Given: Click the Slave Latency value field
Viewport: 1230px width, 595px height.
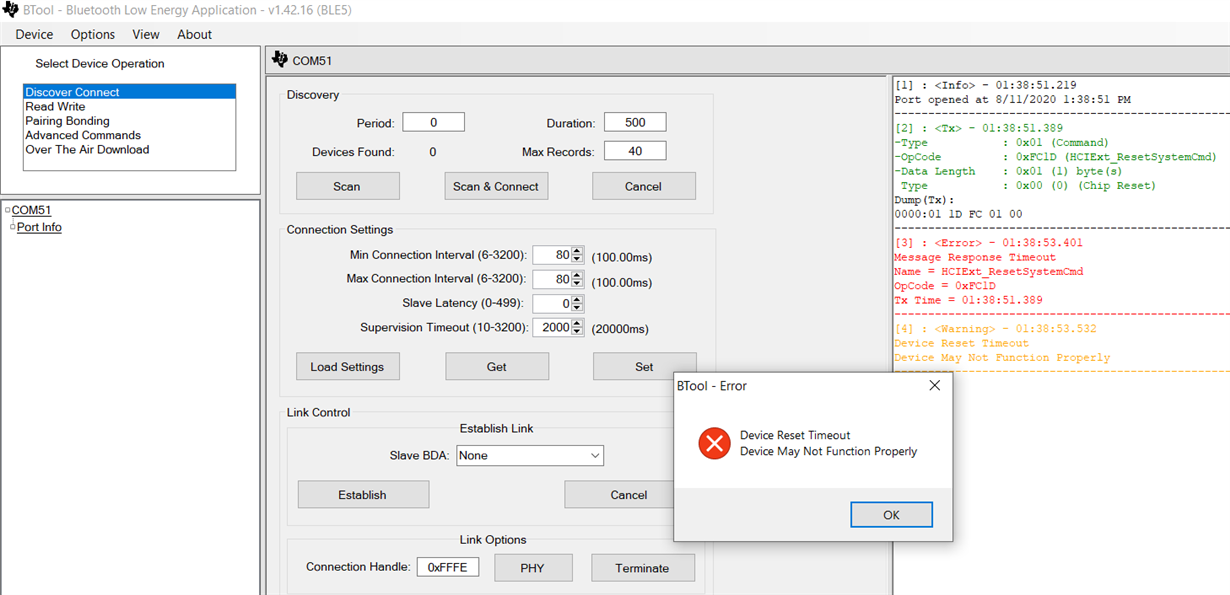Looking at the screenshot, I should (551, 303).
